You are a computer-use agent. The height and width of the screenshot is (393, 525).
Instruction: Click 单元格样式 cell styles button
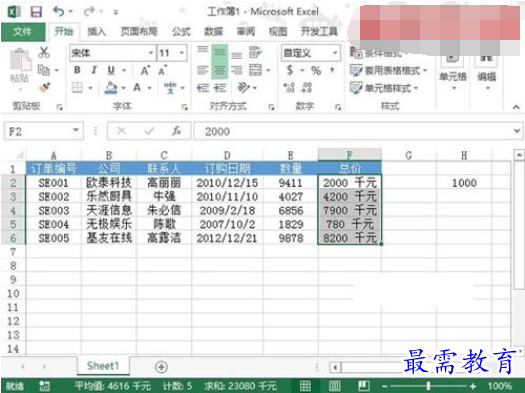[x=384, y=88]
